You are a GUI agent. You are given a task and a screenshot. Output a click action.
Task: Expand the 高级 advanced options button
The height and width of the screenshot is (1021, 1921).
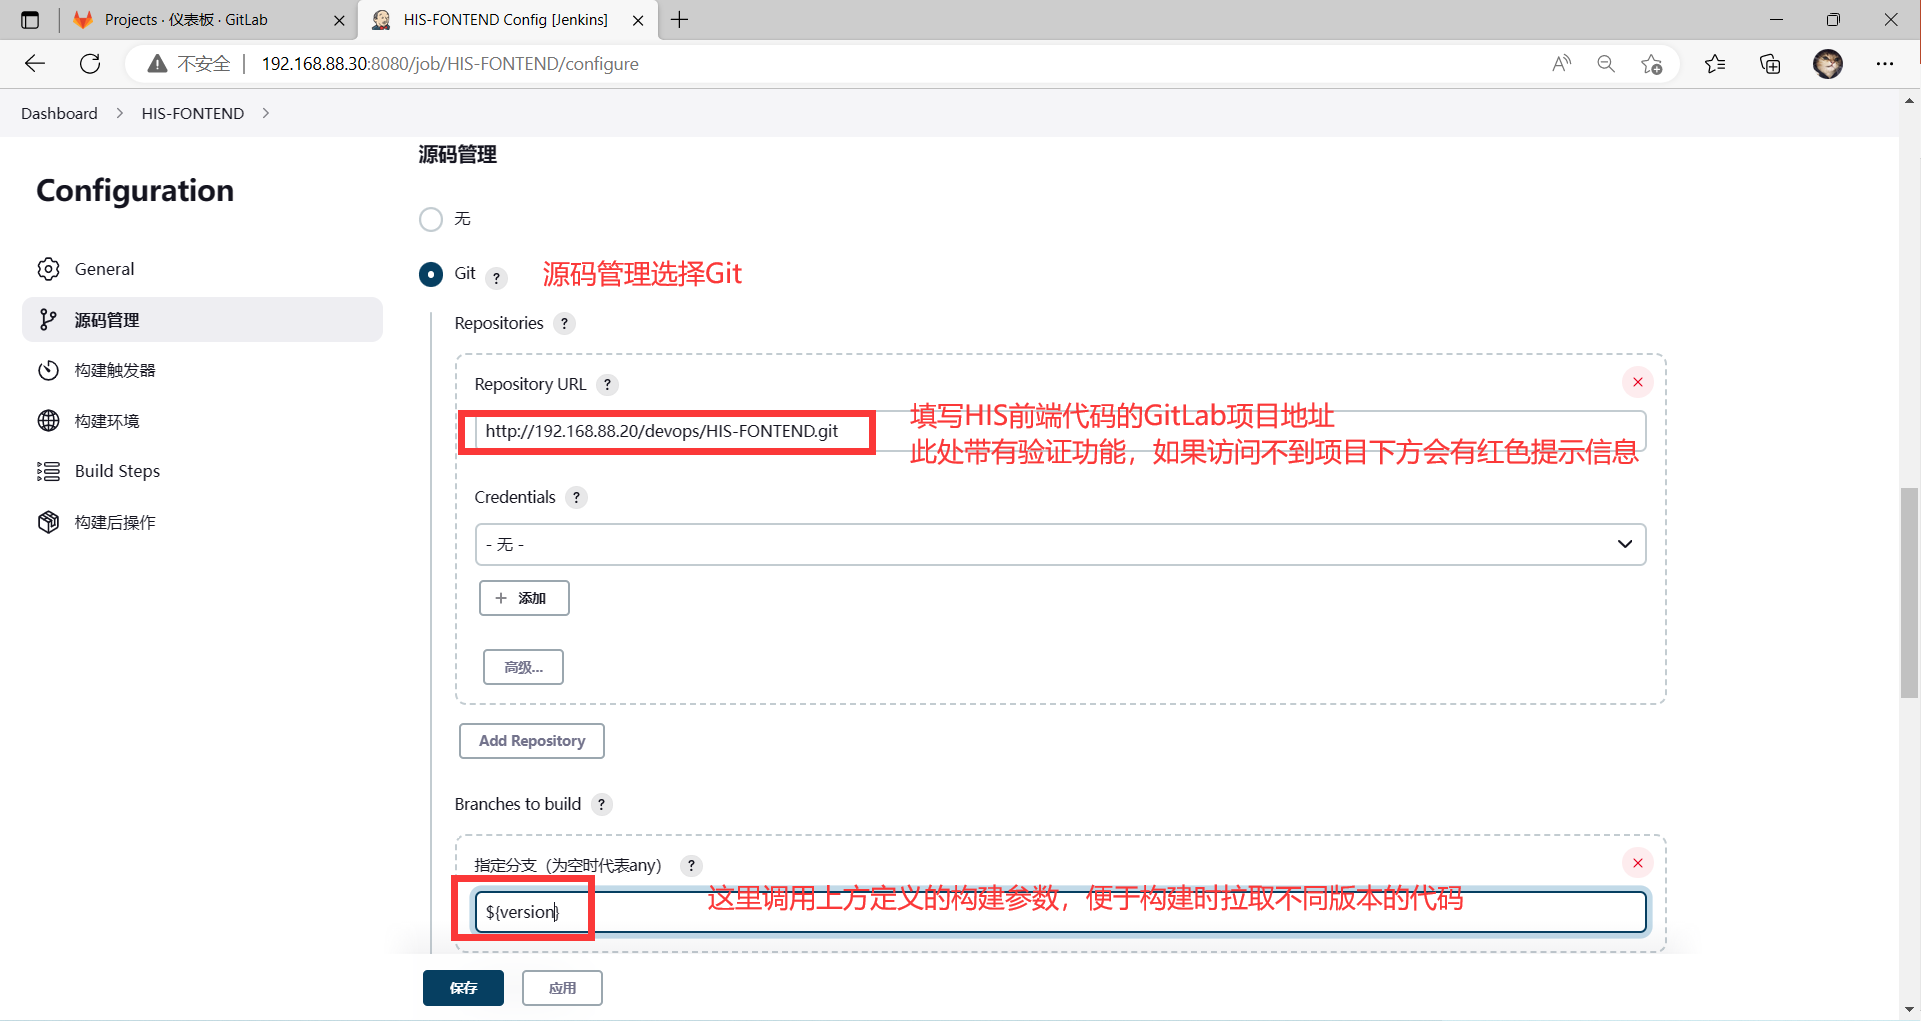(523, 667)
